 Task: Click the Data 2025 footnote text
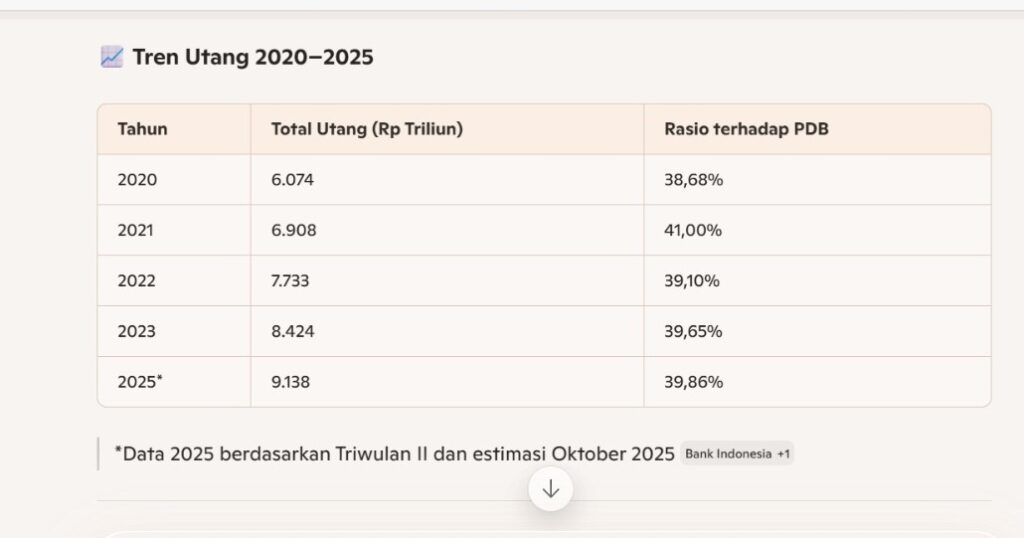pos(394,454)
